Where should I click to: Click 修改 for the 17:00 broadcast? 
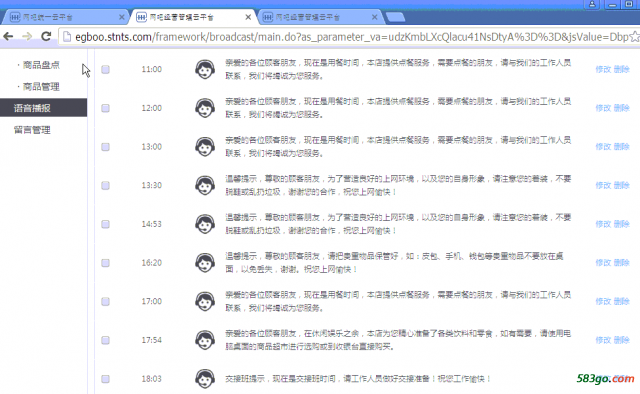(603, 301)
